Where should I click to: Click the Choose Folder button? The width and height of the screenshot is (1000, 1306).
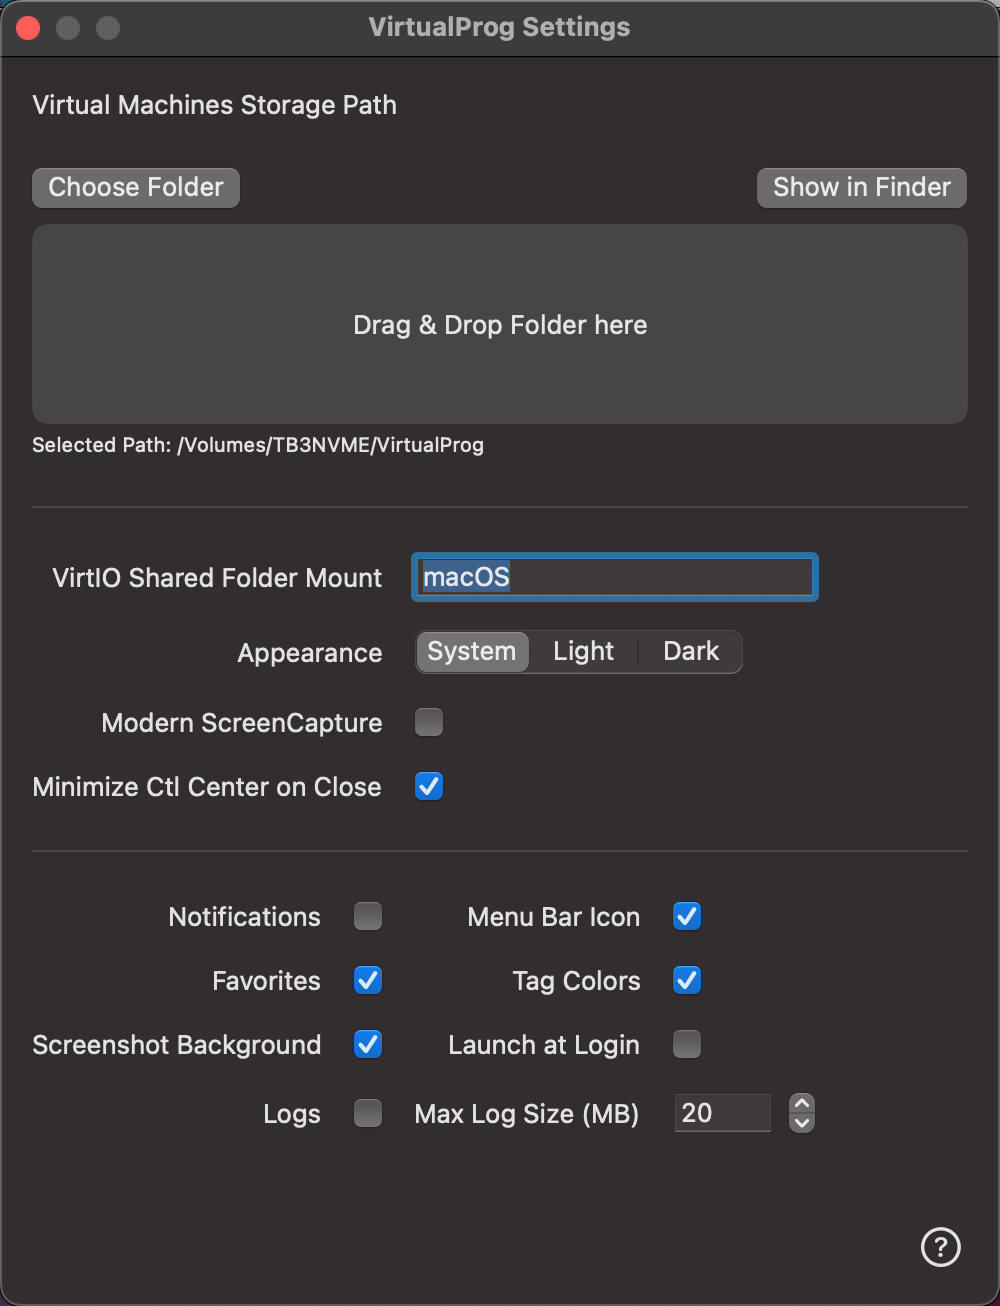[136, 188]
